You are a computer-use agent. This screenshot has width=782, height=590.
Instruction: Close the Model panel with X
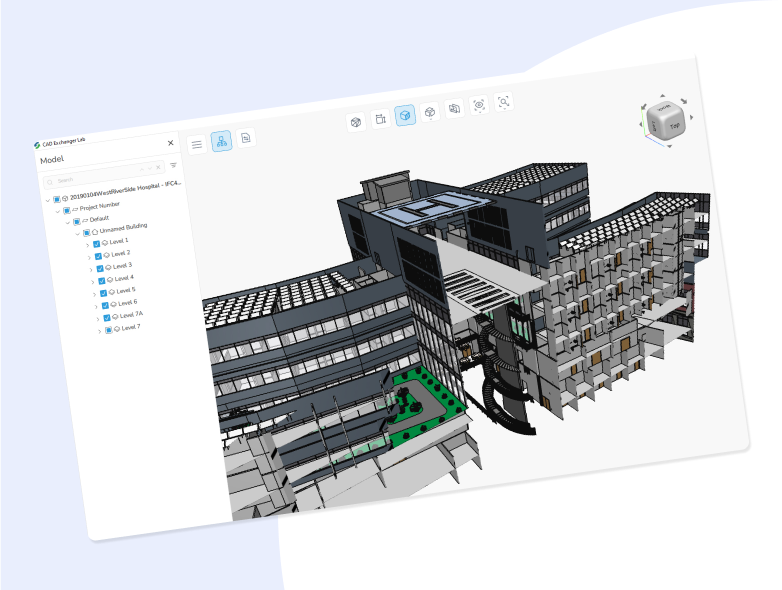[171, 143]
